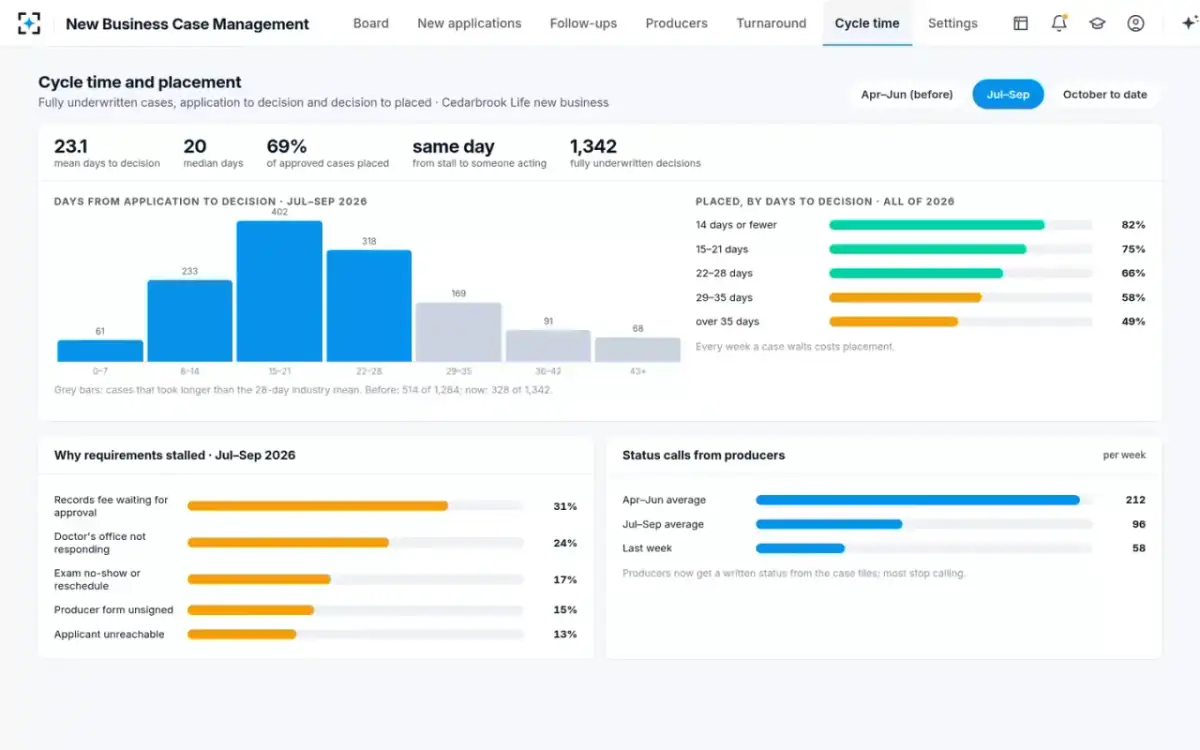Click the same day stall metric

[x=479, y=153]
